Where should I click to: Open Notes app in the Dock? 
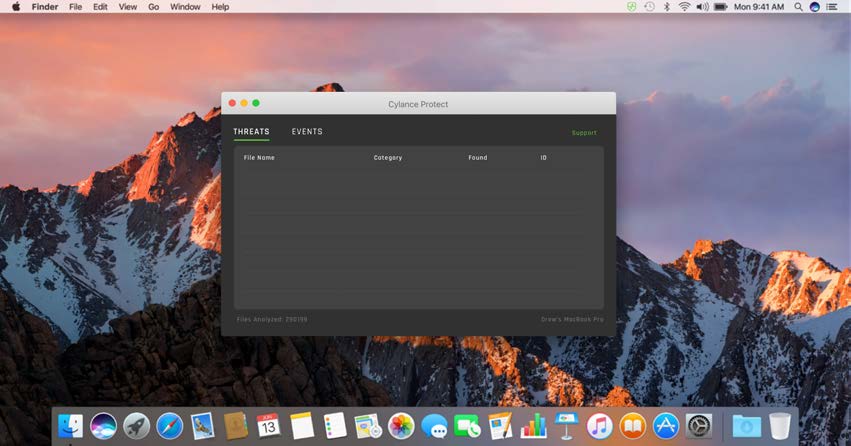302,425
